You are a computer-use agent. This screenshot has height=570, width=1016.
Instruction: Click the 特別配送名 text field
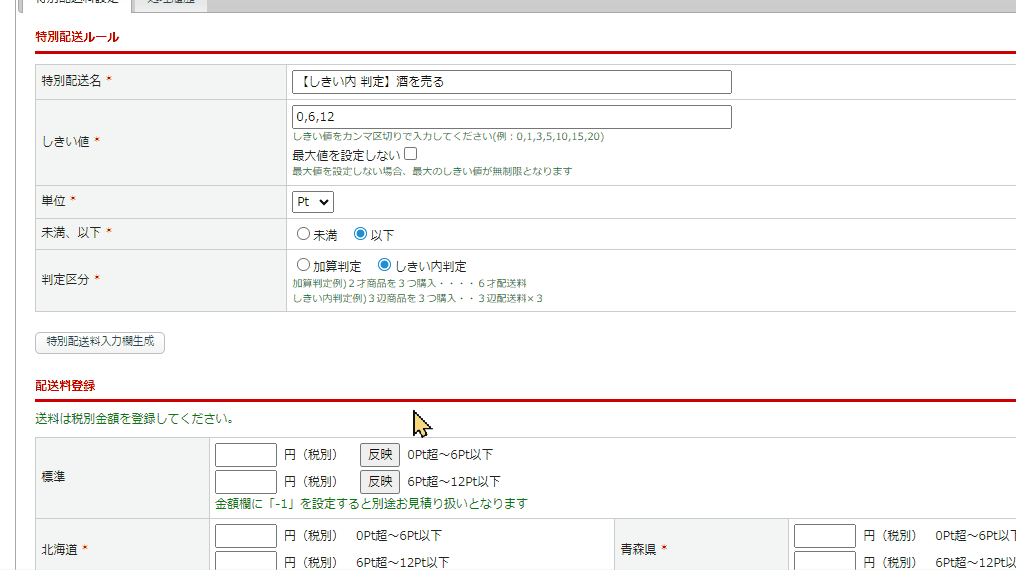(x=511, y=82)
